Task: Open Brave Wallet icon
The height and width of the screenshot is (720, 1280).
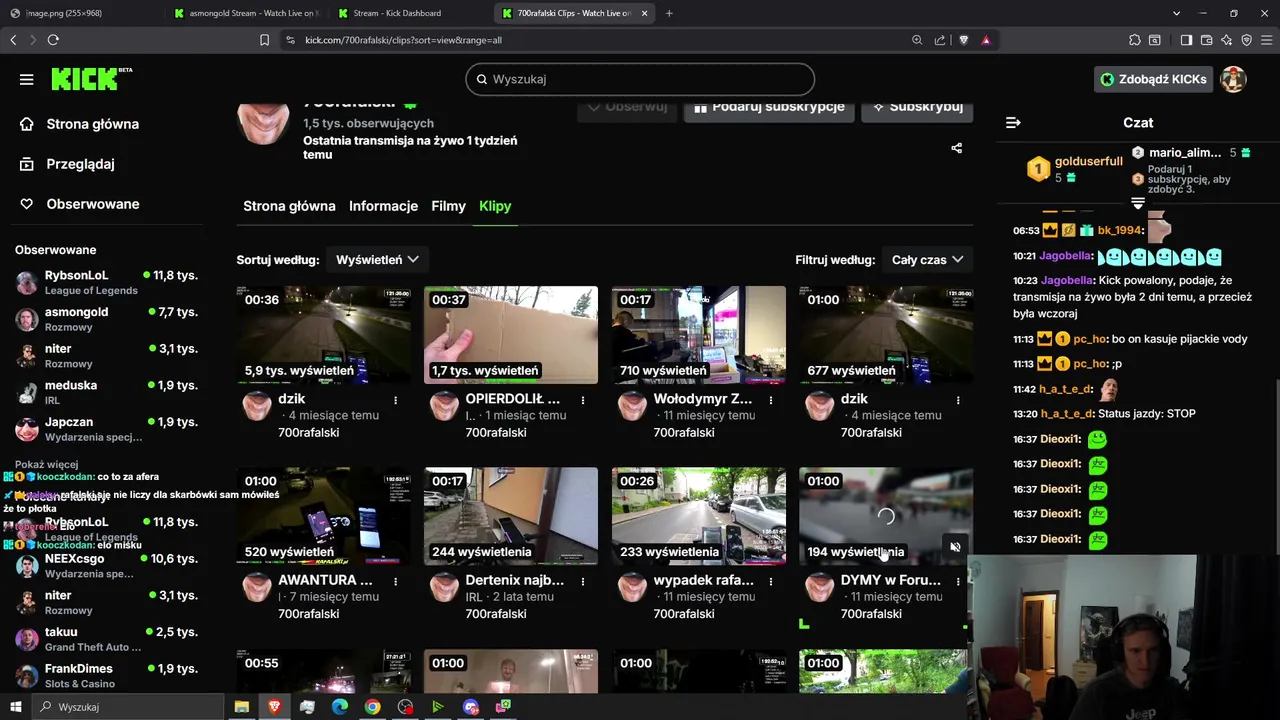Action: (1207, 40)
